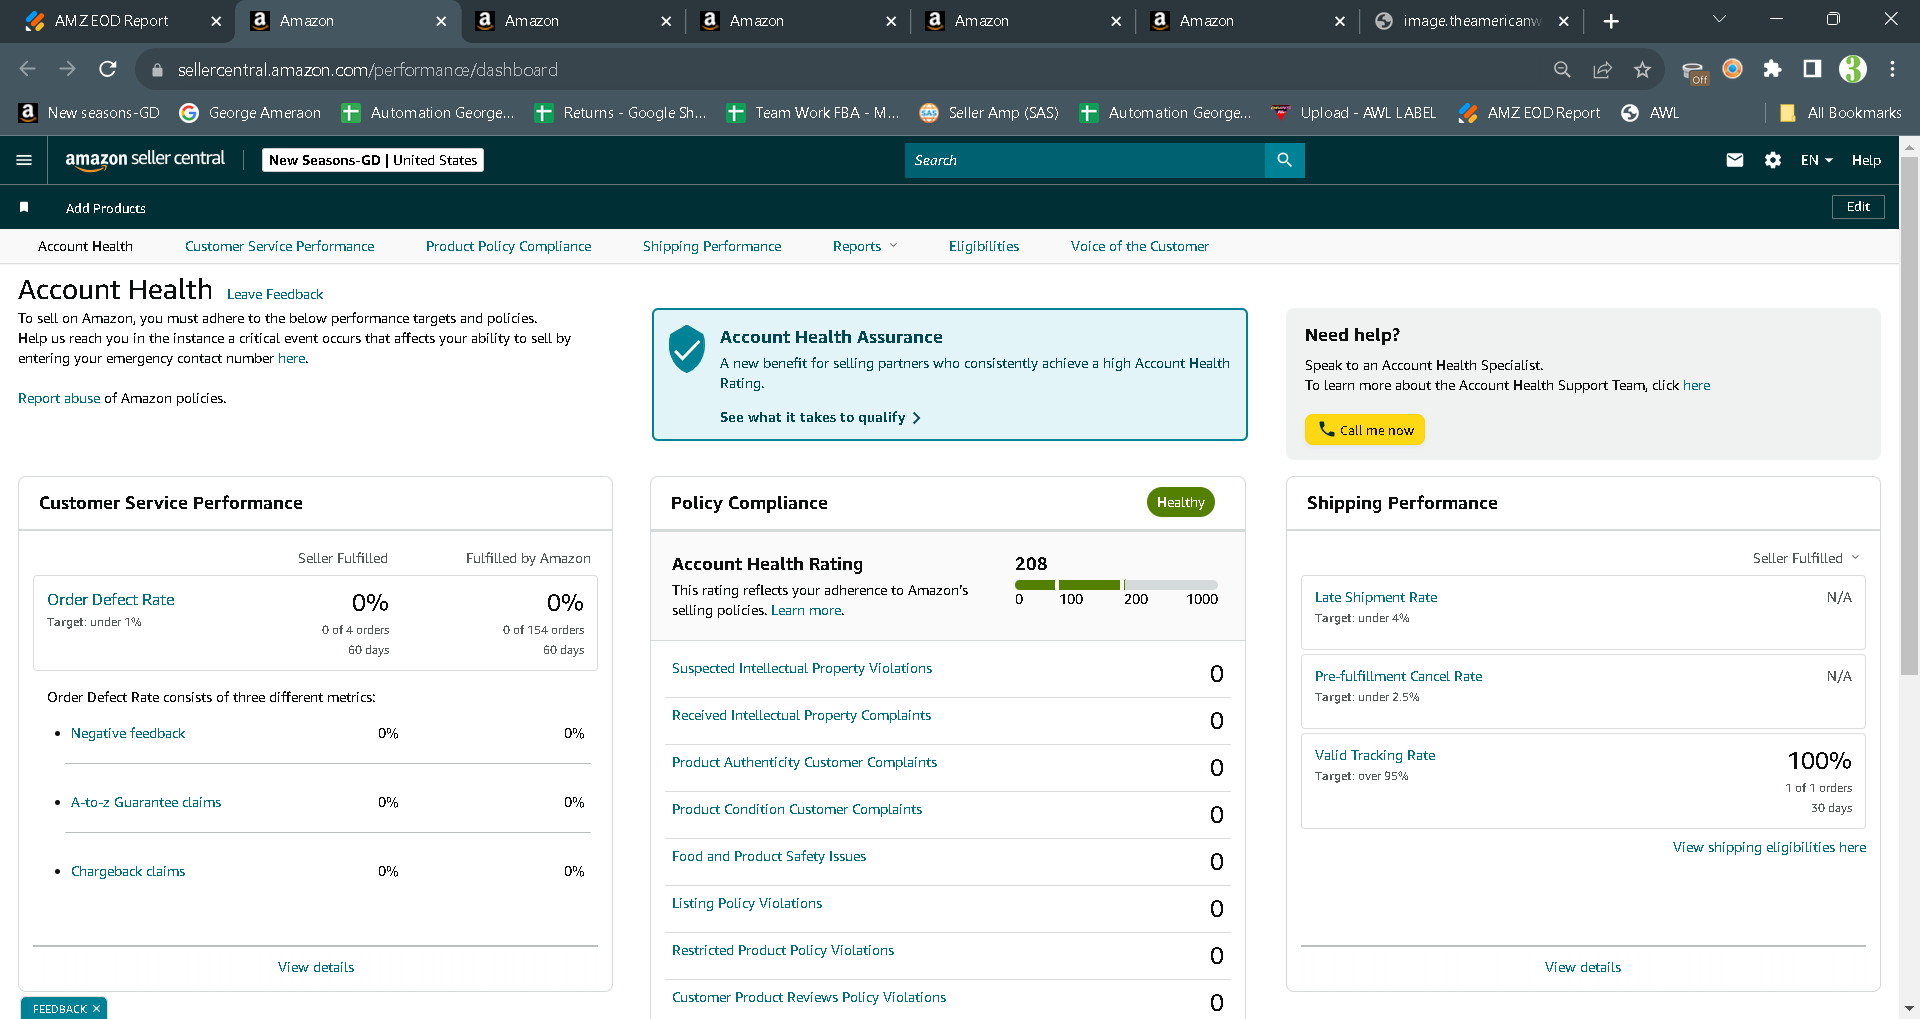This screenshot has height=1019, width=1920.
Task: Open the Settings gear icon
Action: click(1773, 160)
